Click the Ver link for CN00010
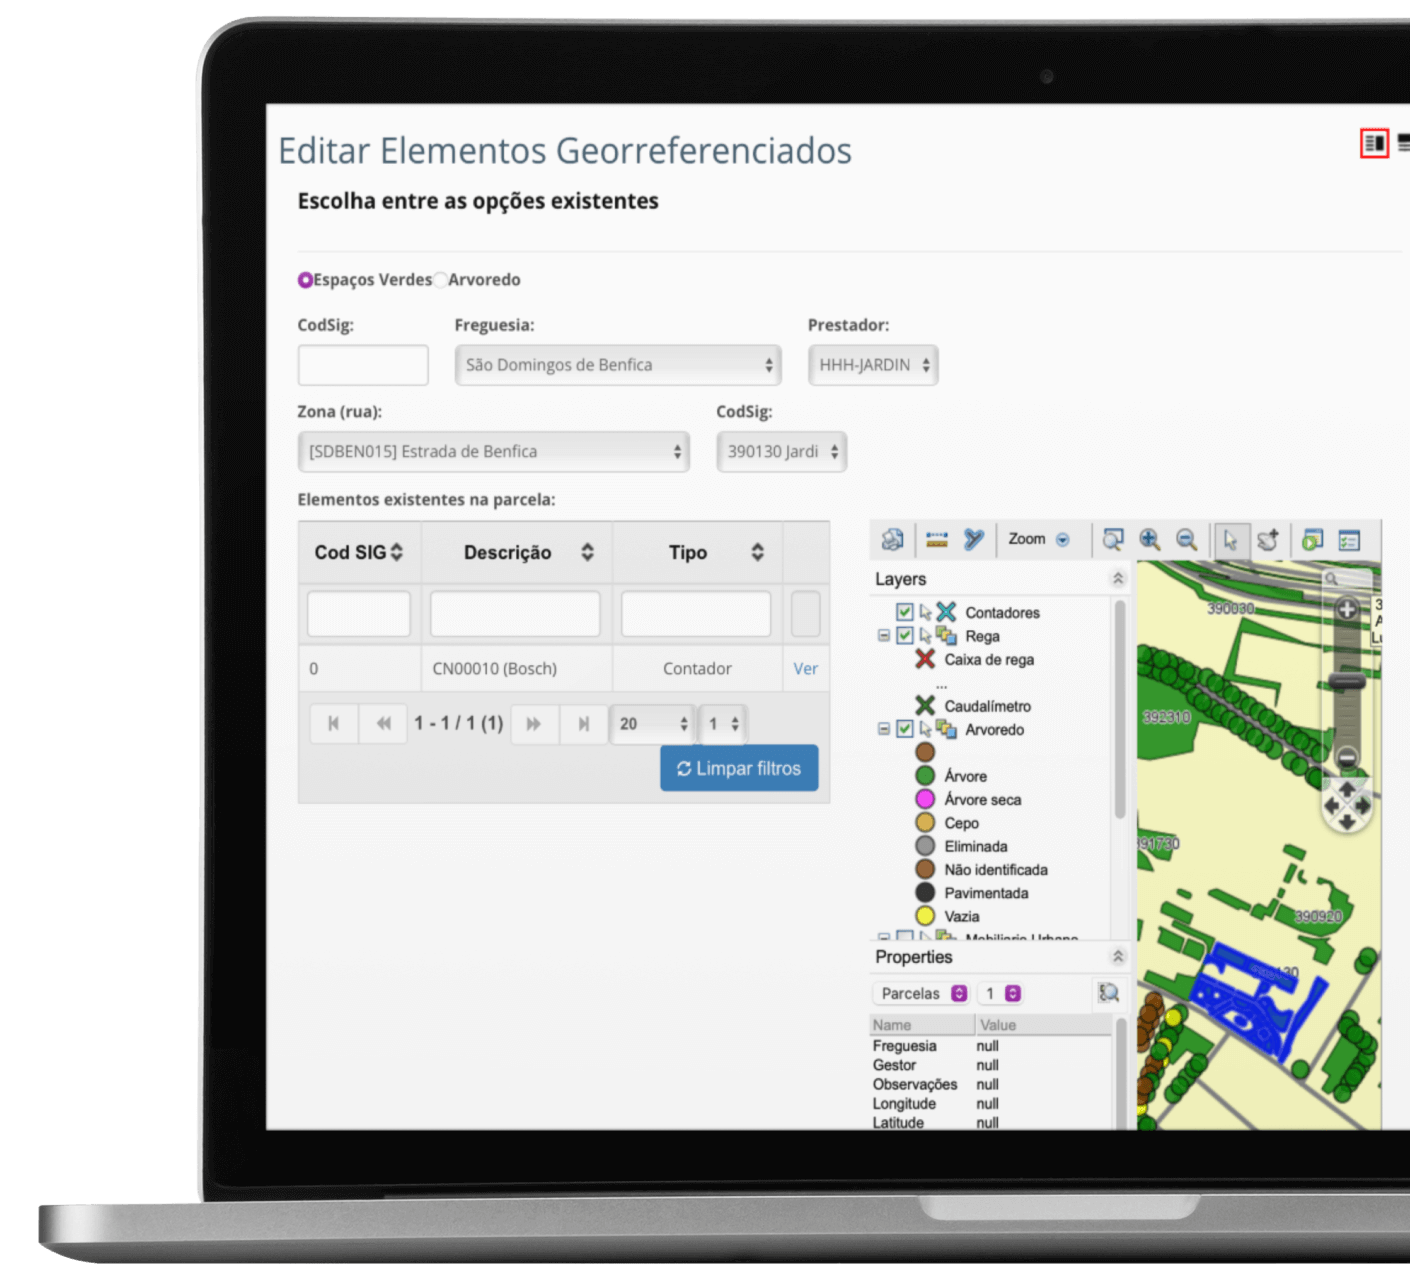Screen dimensions: 1410x1281 805,669
